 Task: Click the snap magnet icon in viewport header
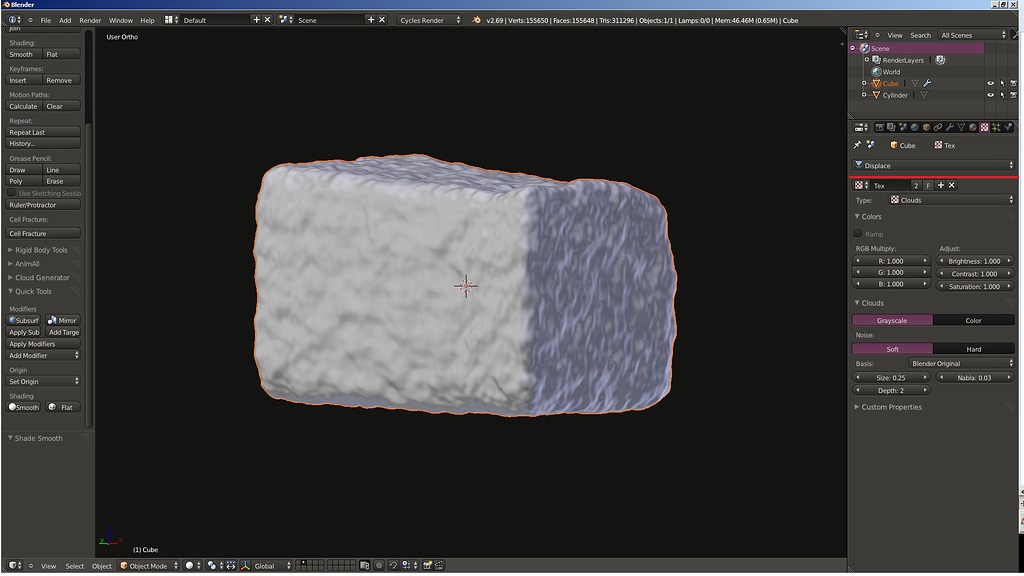click(393, 566)
